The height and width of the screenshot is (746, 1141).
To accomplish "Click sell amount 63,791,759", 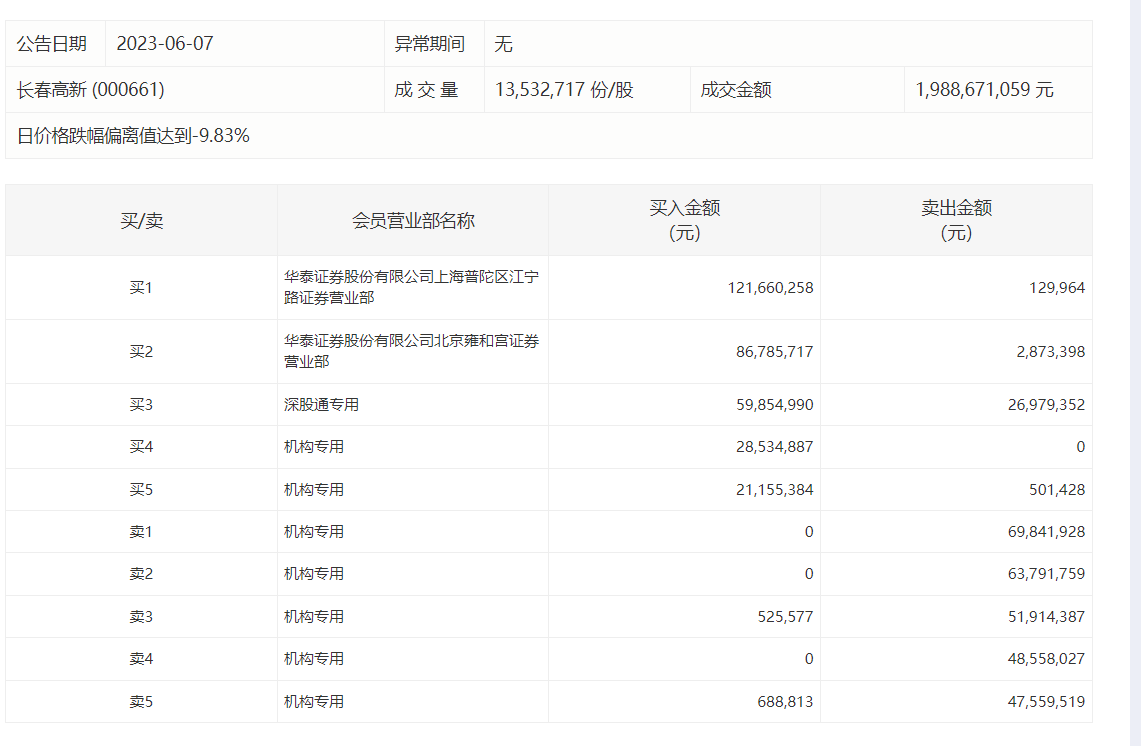I will point(1046,574).
